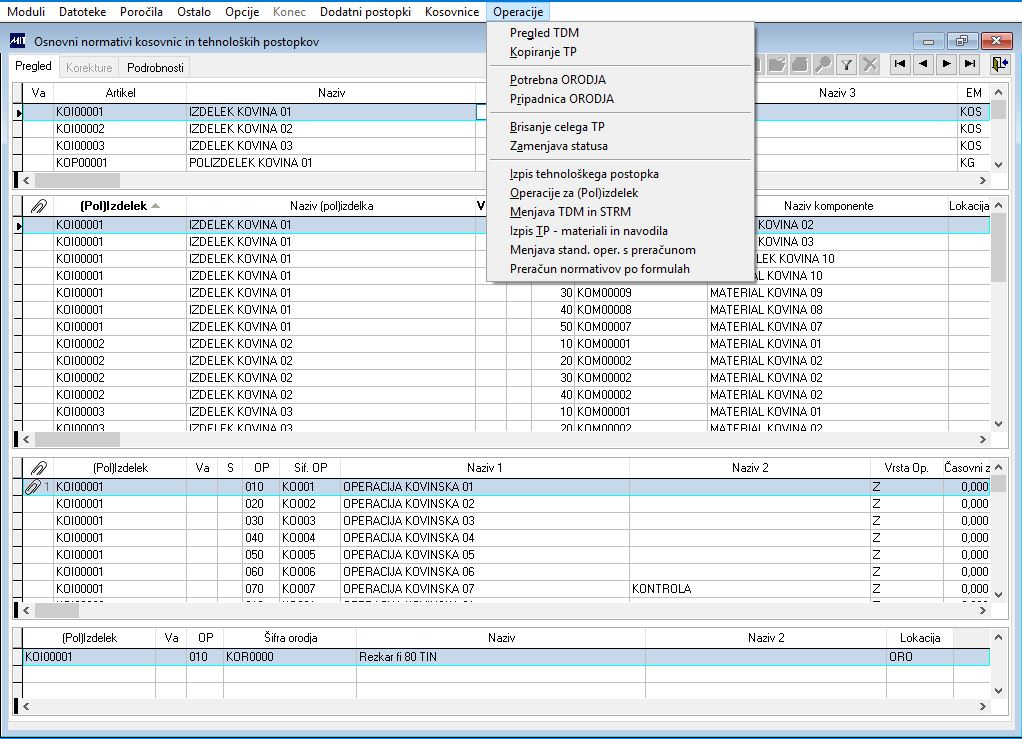Open the Kosovnice menu
The width and height of the screenshot is (1022, 739).
click(x=452, y=12)
